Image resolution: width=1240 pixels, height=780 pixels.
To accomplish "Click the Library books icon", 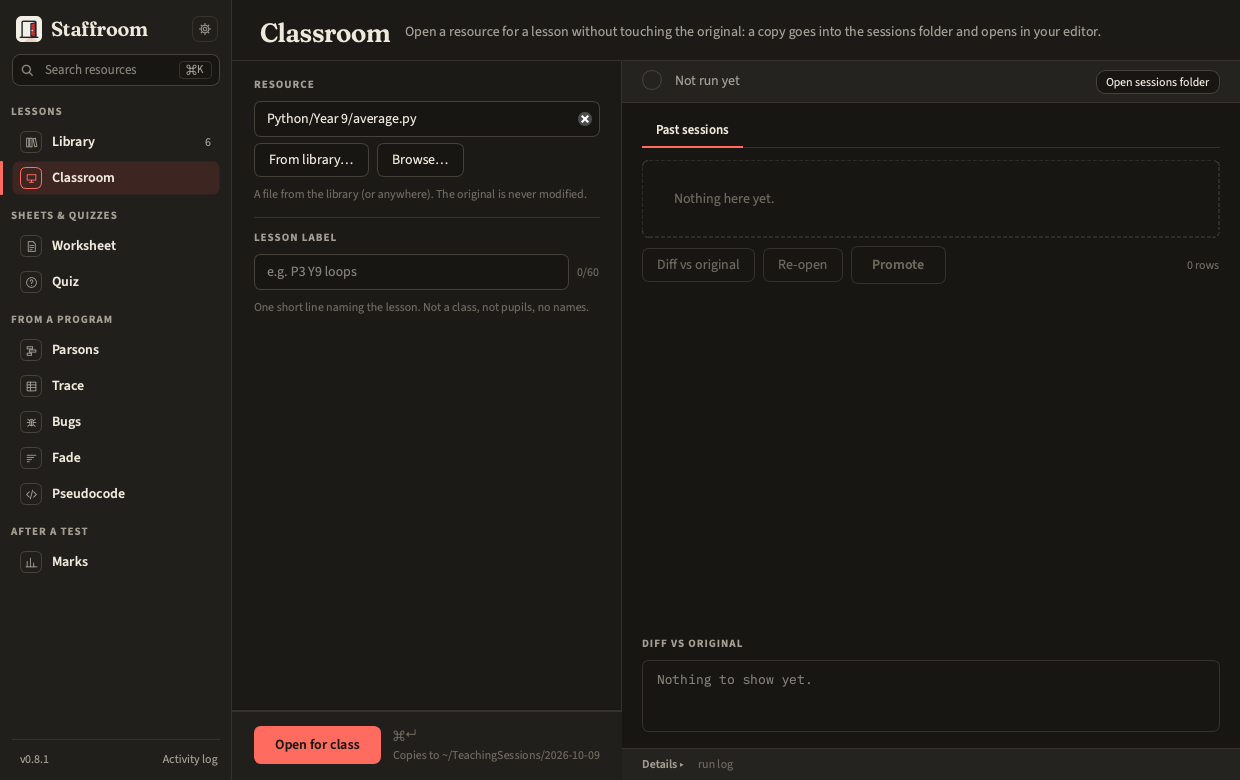I will (x=31, y=142).
